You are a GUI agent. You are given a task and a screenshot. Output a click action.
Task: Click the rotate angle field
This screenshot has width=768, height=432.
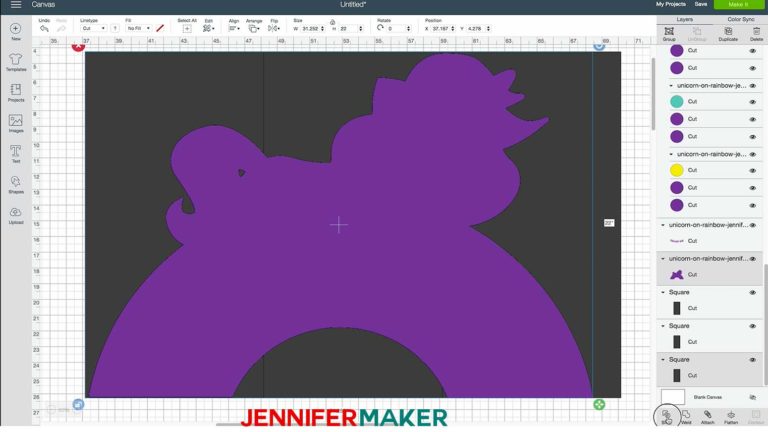(398, 29)
